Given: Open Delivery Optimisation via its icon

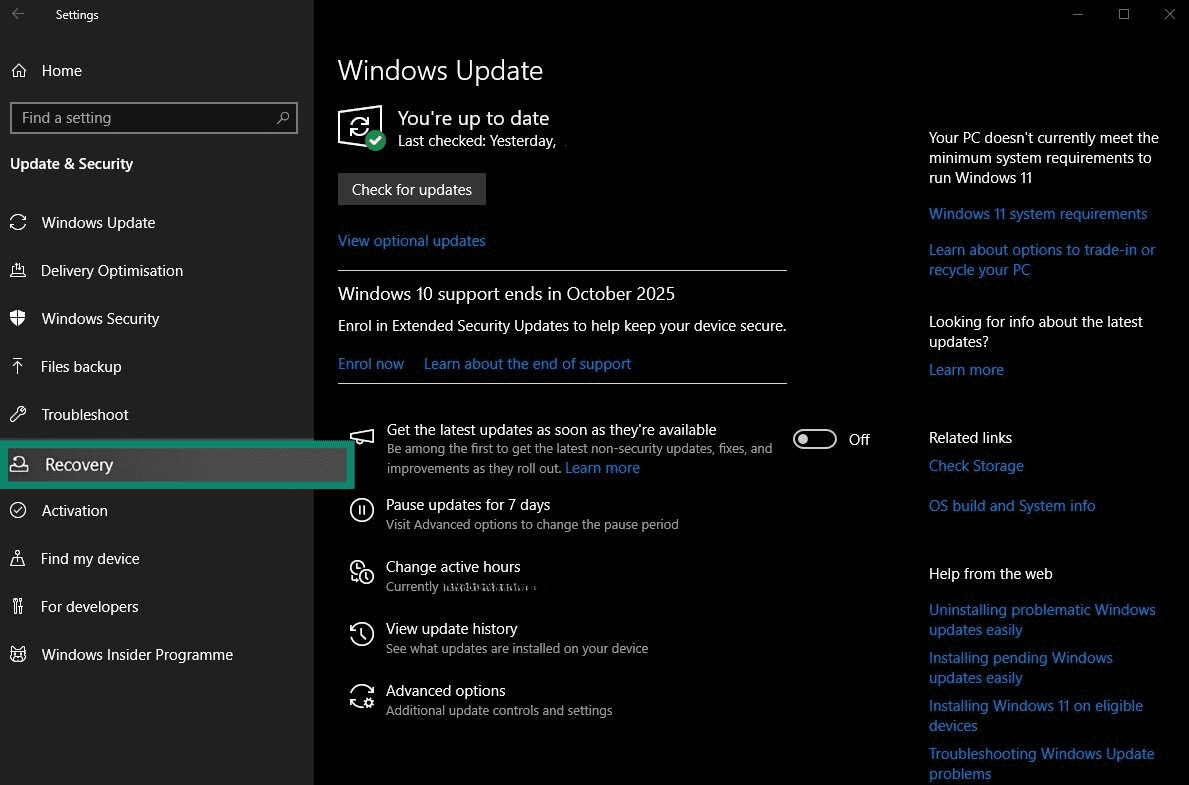Looking at the screenshot, I should 19,270.
